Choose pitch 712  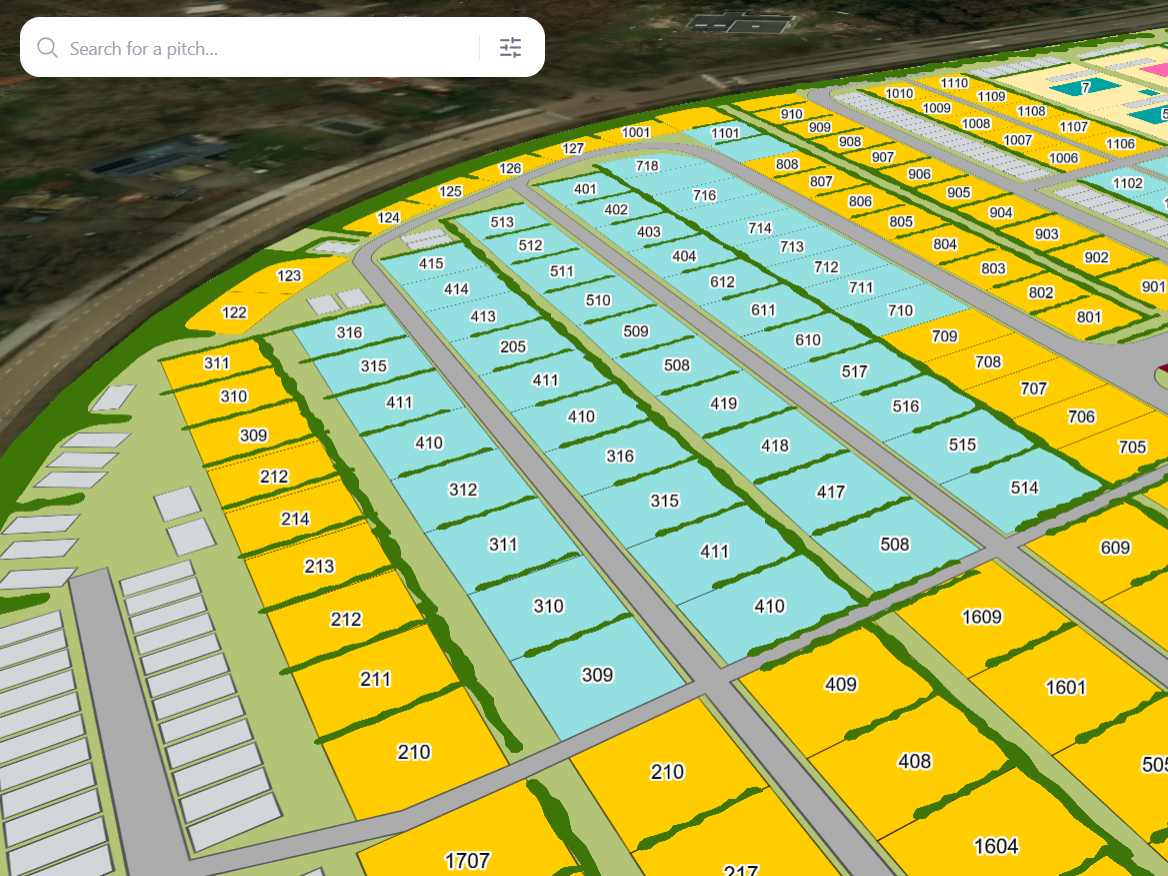826,267
